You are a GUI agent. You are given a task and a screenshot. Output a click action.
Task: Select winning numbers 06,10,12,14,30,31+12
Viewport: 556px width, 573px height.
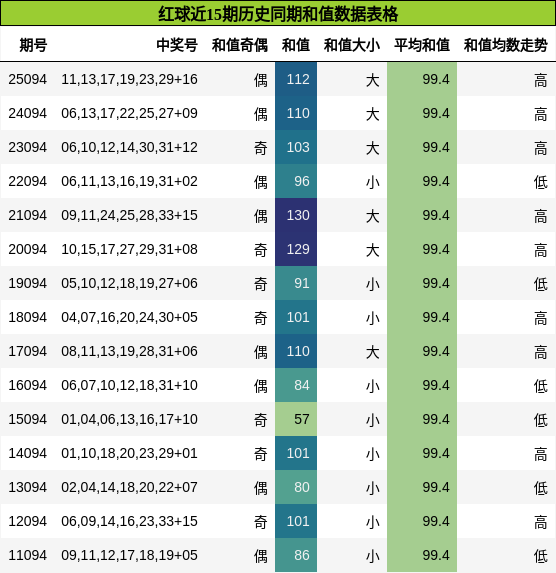pyautogui.click(x=129, y=147)
